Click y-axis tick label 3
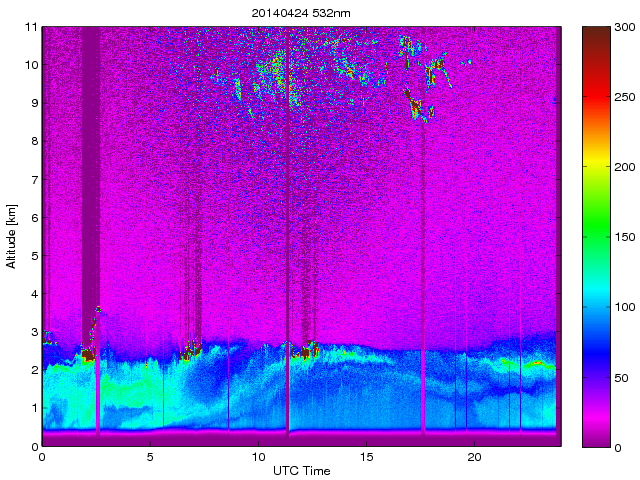The width and height of the screenshot is (640, 480). click(33, 332)
